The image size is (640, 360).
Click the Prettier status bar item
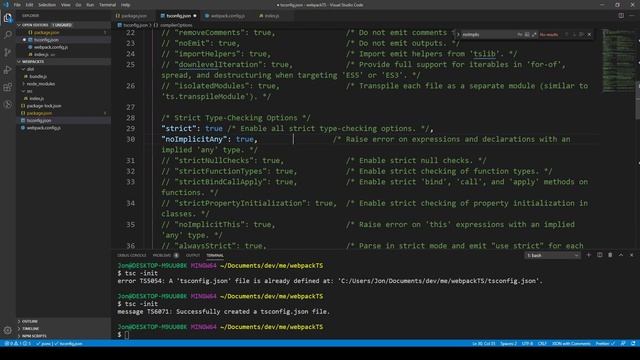coord(605,344)
